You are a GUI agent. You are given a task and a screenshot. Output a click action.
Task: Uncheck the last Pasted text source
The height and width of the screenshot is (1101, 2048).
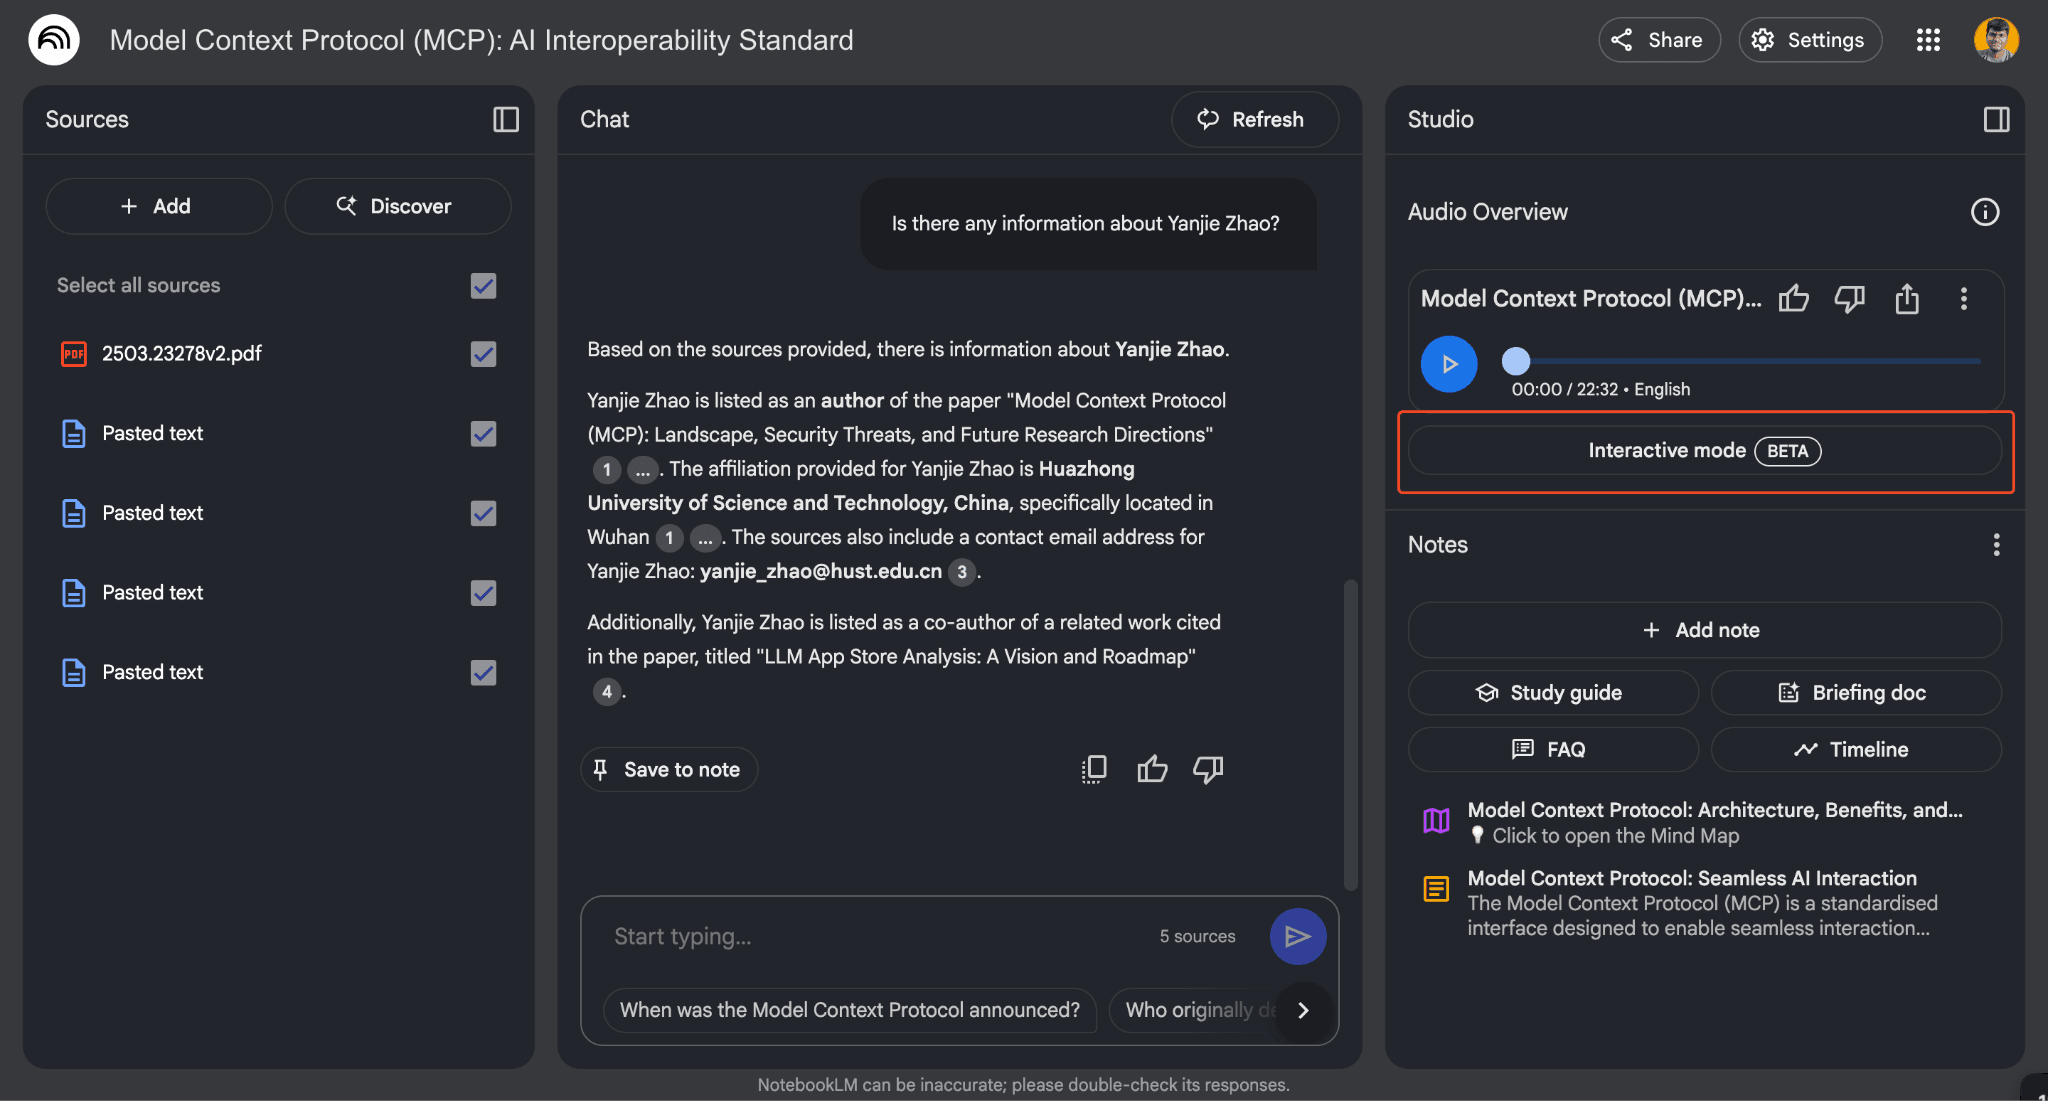coord(483,673)
